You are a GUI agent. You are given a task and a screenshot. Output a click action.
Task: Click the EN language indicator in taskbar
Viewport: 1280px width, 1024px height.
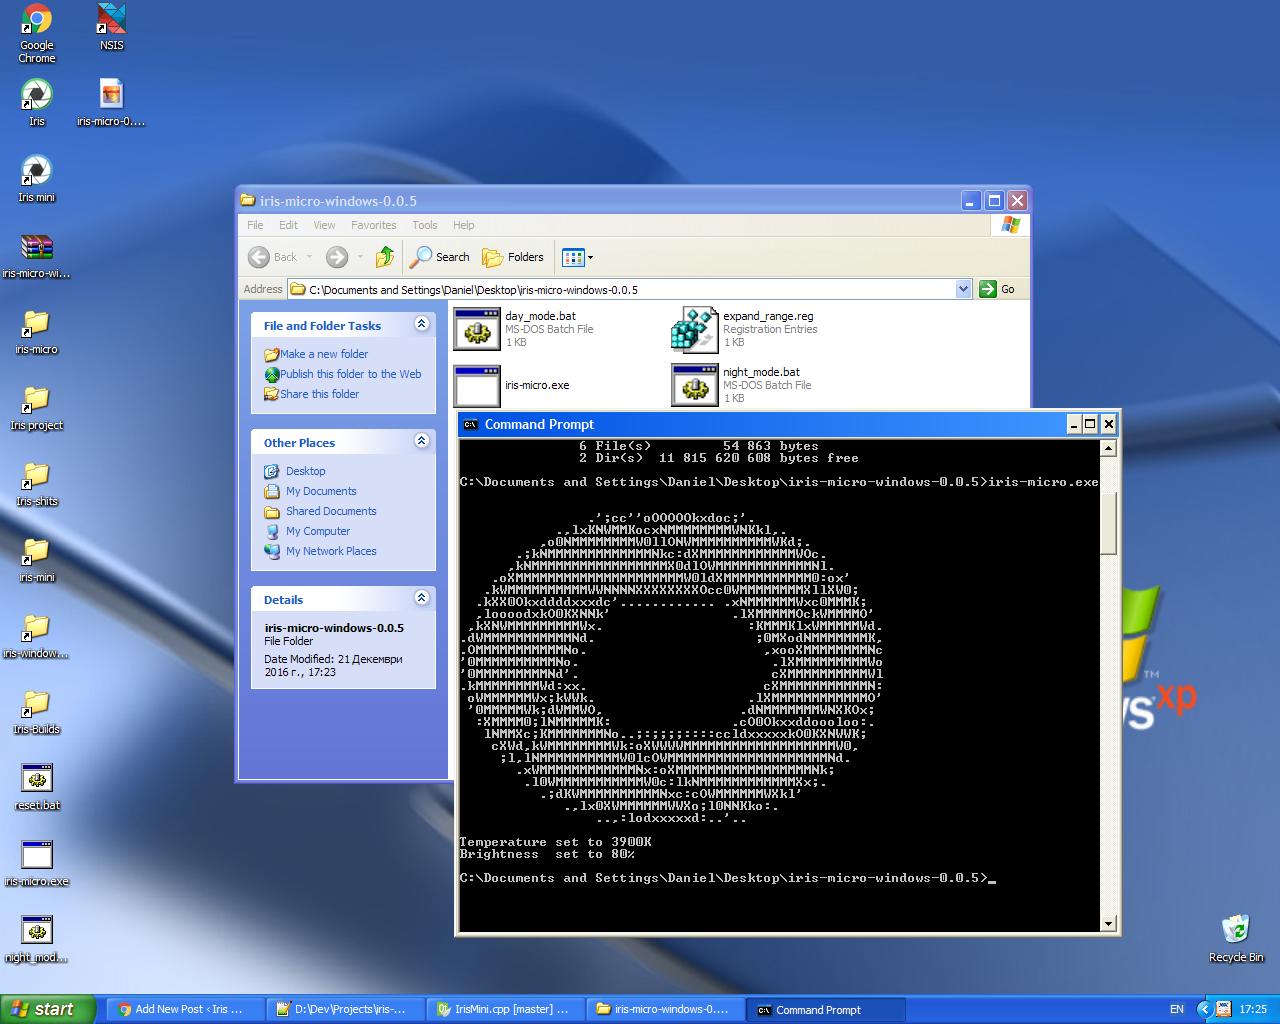[x=1177, y=1009]
